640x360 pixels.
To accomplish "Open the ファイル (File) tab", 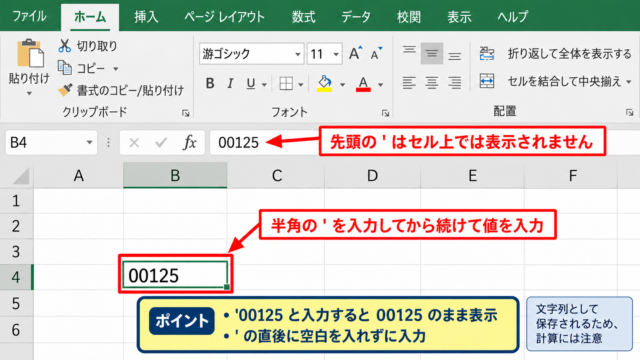I will click(x=29, y=17).
